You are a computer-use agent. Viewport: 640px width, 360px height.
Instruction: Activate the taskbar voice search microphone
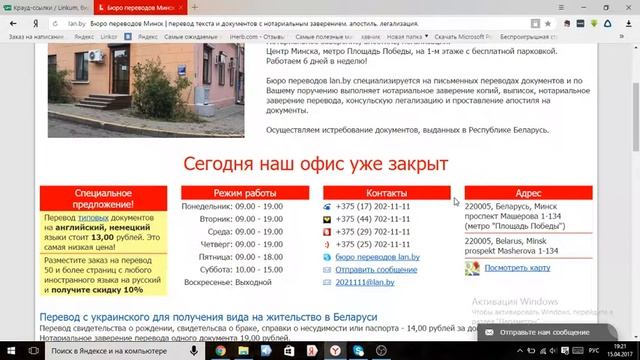coord(194,351)
